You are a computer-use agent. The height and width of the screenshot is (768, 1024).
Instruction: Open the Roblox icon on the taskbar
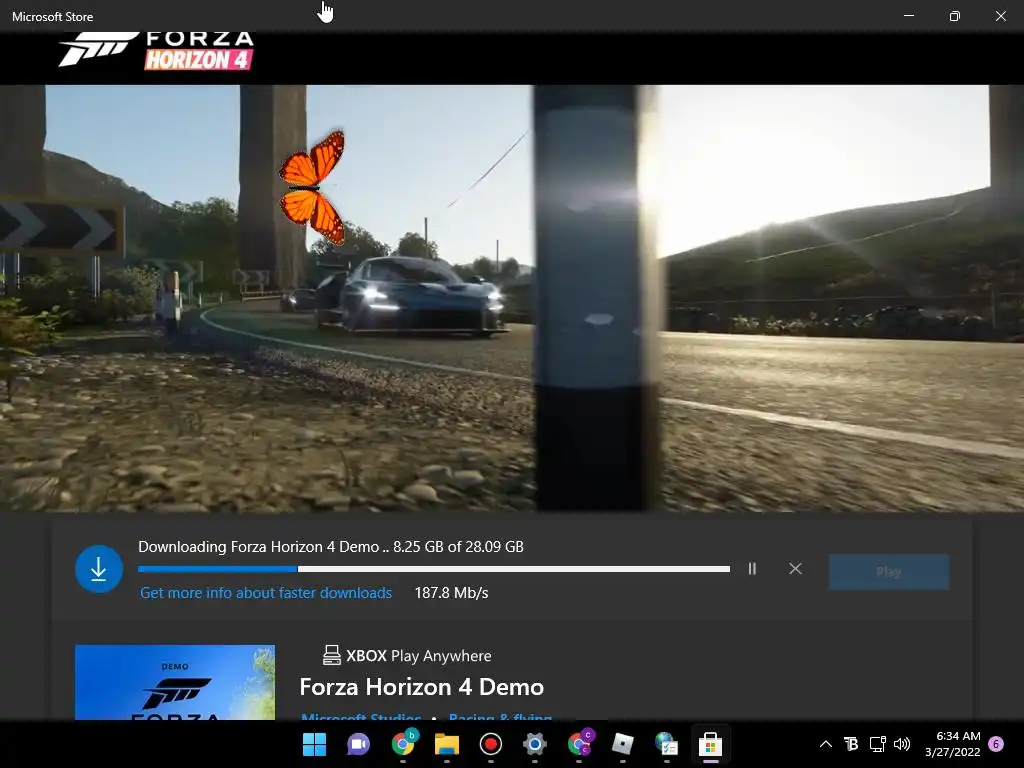click(622, 744)
